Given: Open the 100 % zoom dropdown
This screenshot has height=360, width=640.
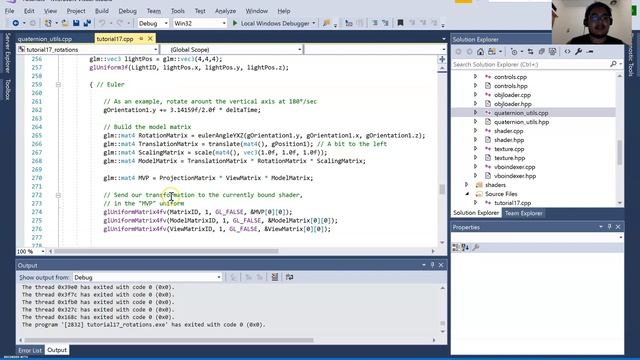Looking at the screenshot, I should coord(43,251).
